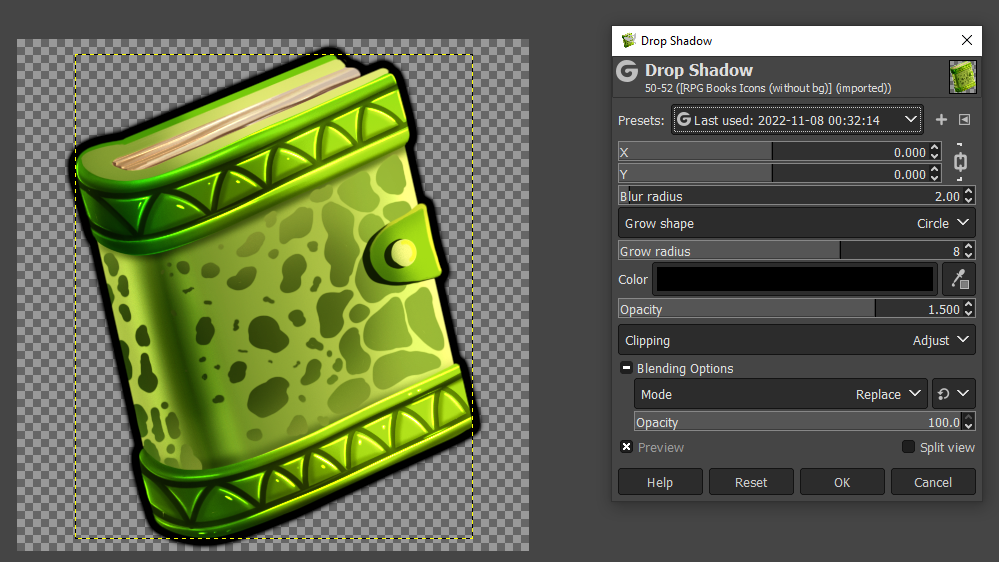Click the Reset button

pos(751,482)
